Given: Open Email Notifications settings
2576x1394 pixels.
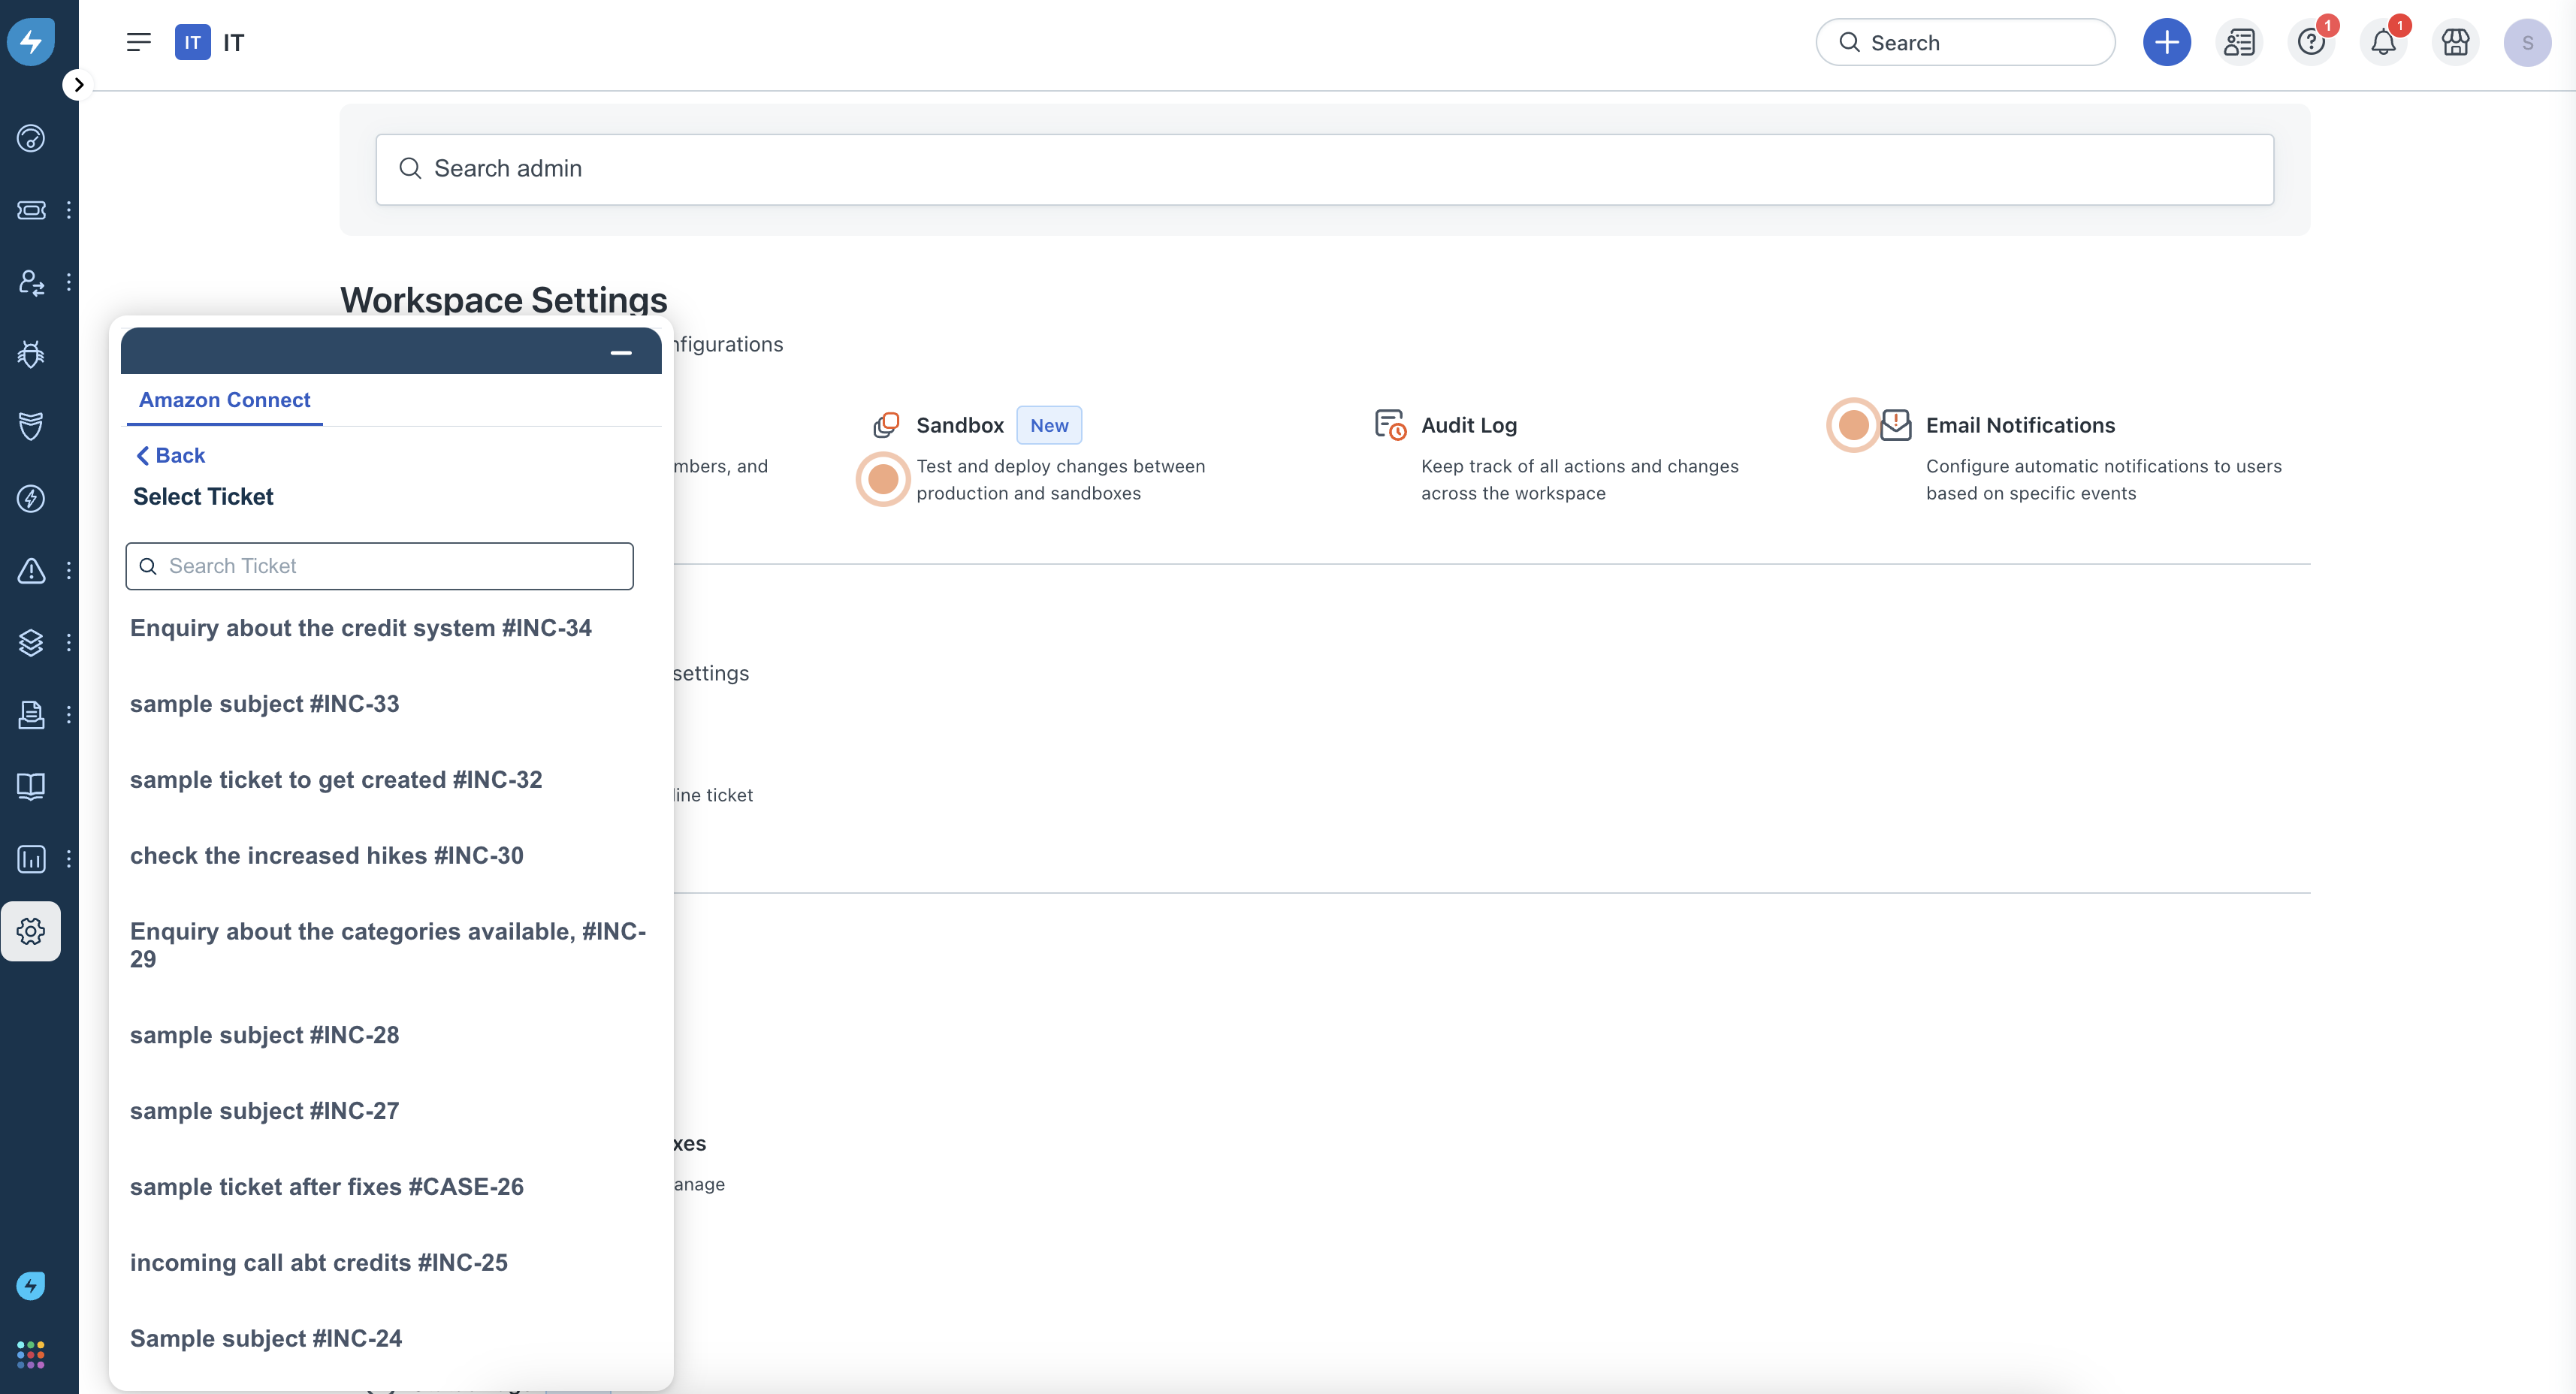Looking at the screenshot, I should pos(2020,425).
